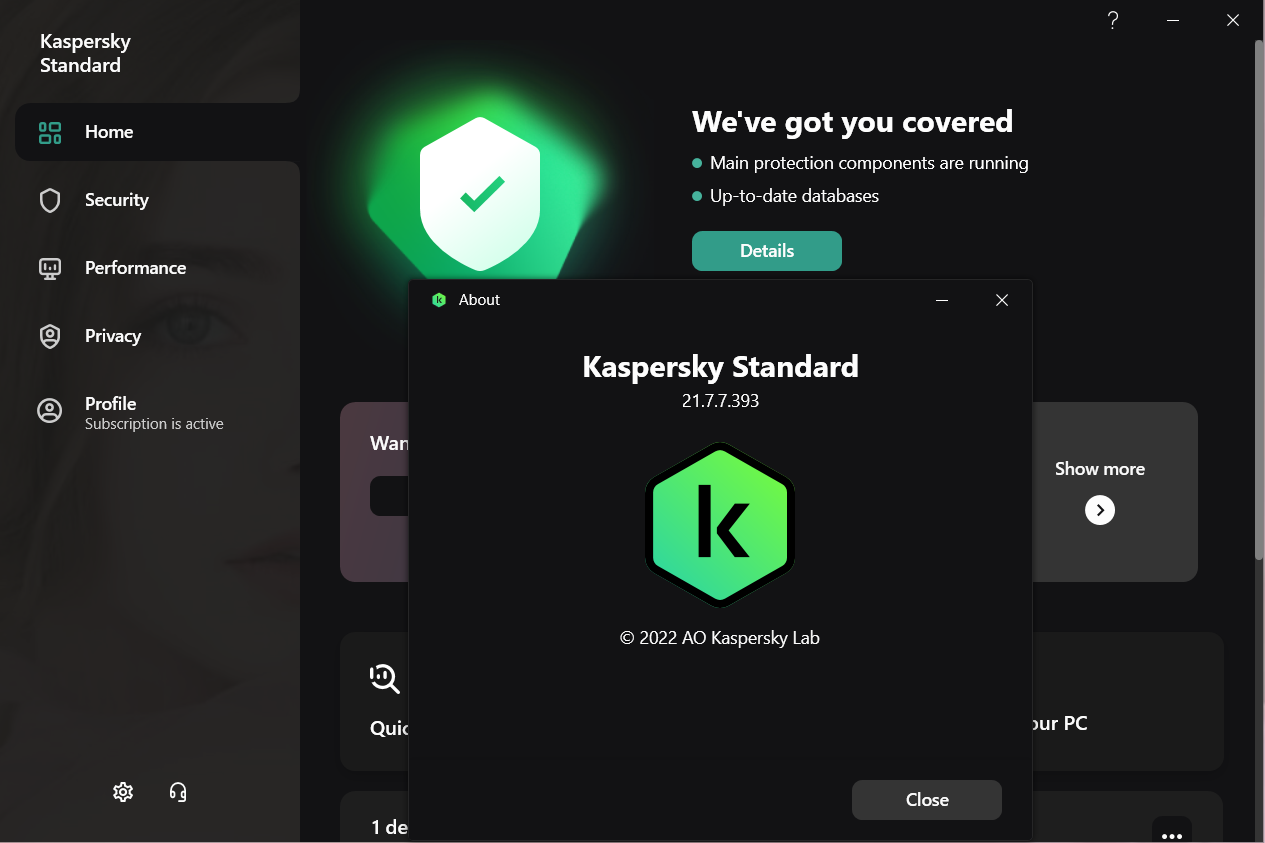The height and width of the screenshot is (843, 1265).
Task: Click the Show more card
Action: (1115, 492)
